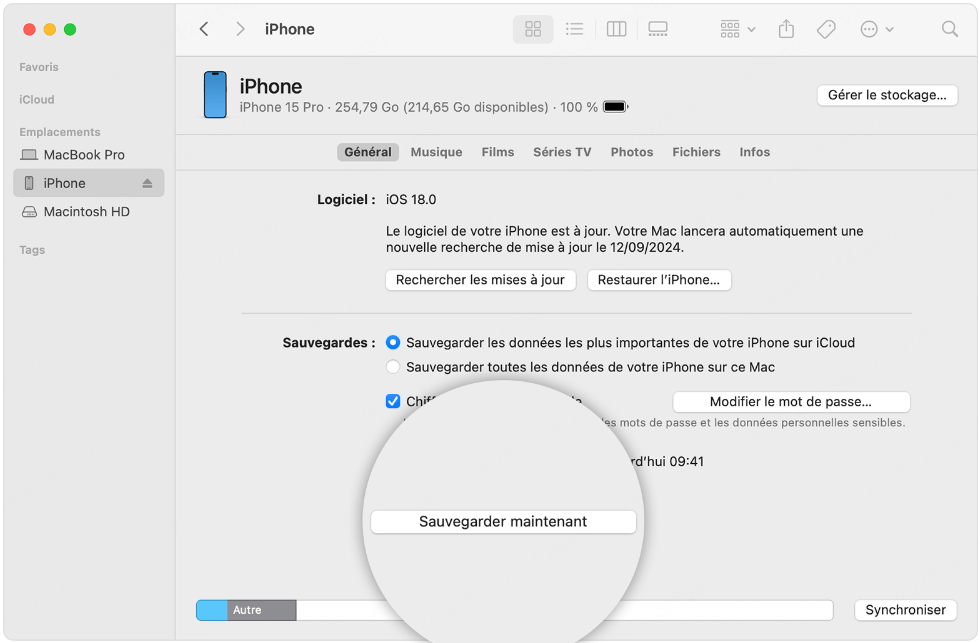The width and height of the screenshot is (980, 643).
Task: Click the Favoris sidebar heading
Action: pos(39,67)
